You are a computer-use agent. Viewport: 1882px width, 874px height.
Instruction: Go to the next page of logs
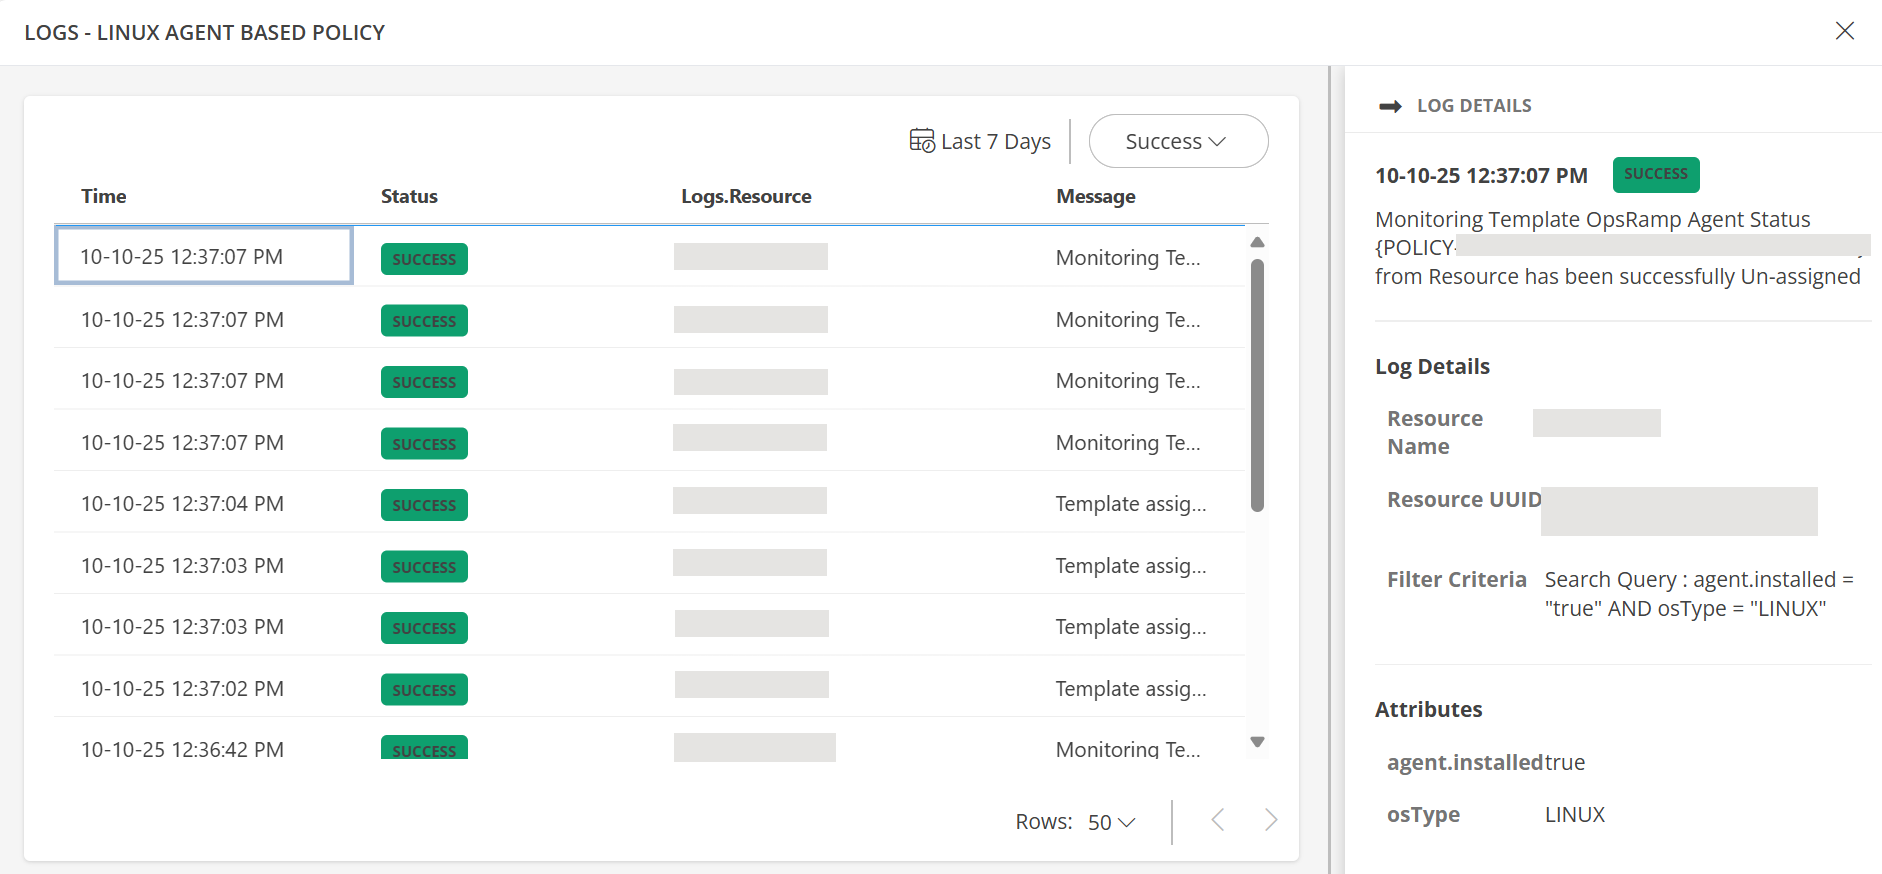(x=1270, y=821)
